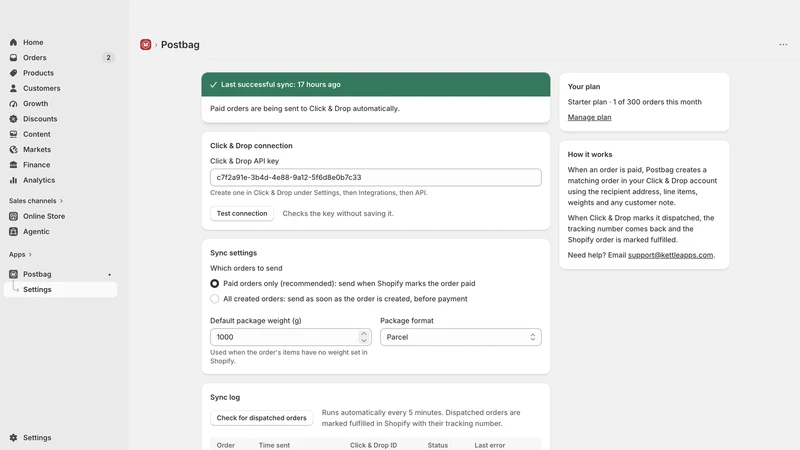Expand the Apps section chevron
Image resolution: width=800 pixels, height=450 pixels.
[30, 255]
